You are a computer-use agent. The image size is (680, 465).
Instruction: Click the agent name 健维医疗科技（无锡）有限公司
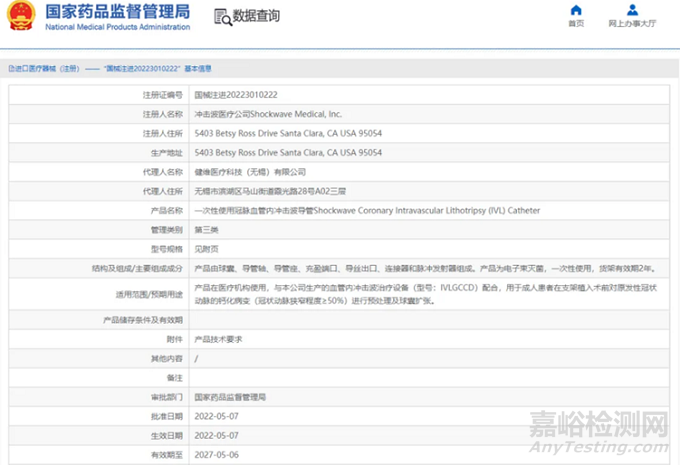(x=249, y=172)
